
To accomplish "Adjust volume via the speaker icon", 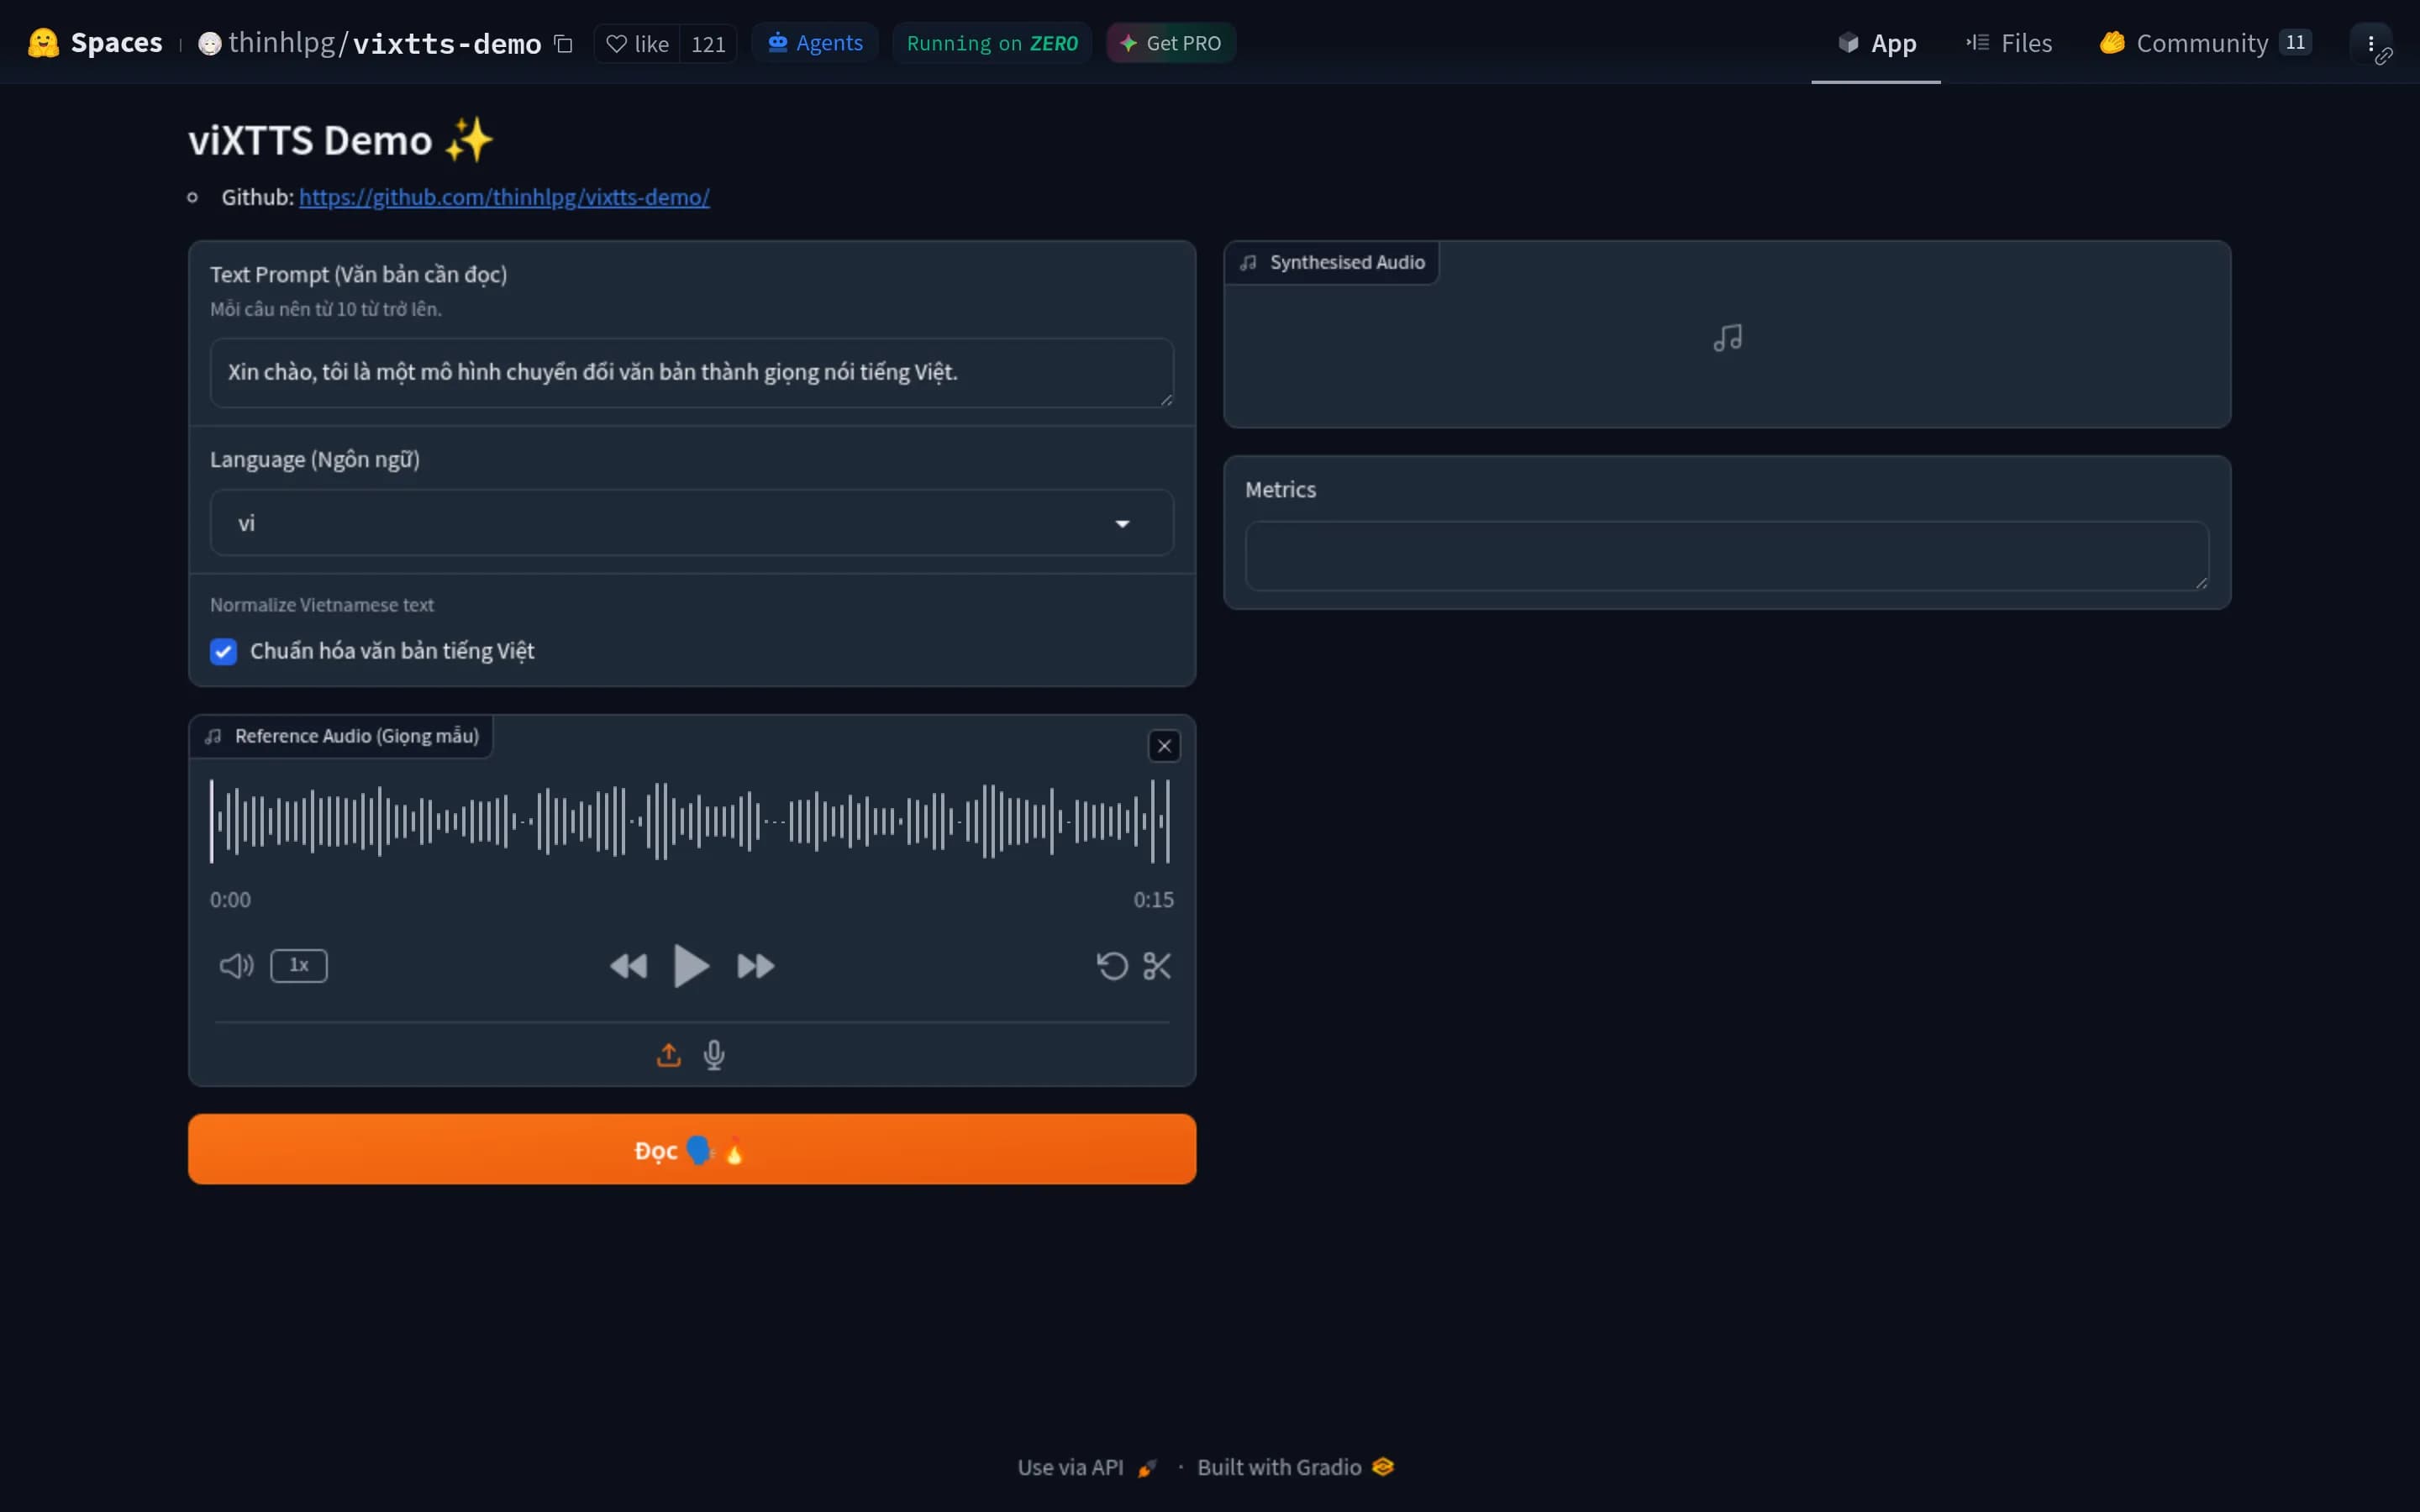I will pyautogui.click(x=237, y=965).
